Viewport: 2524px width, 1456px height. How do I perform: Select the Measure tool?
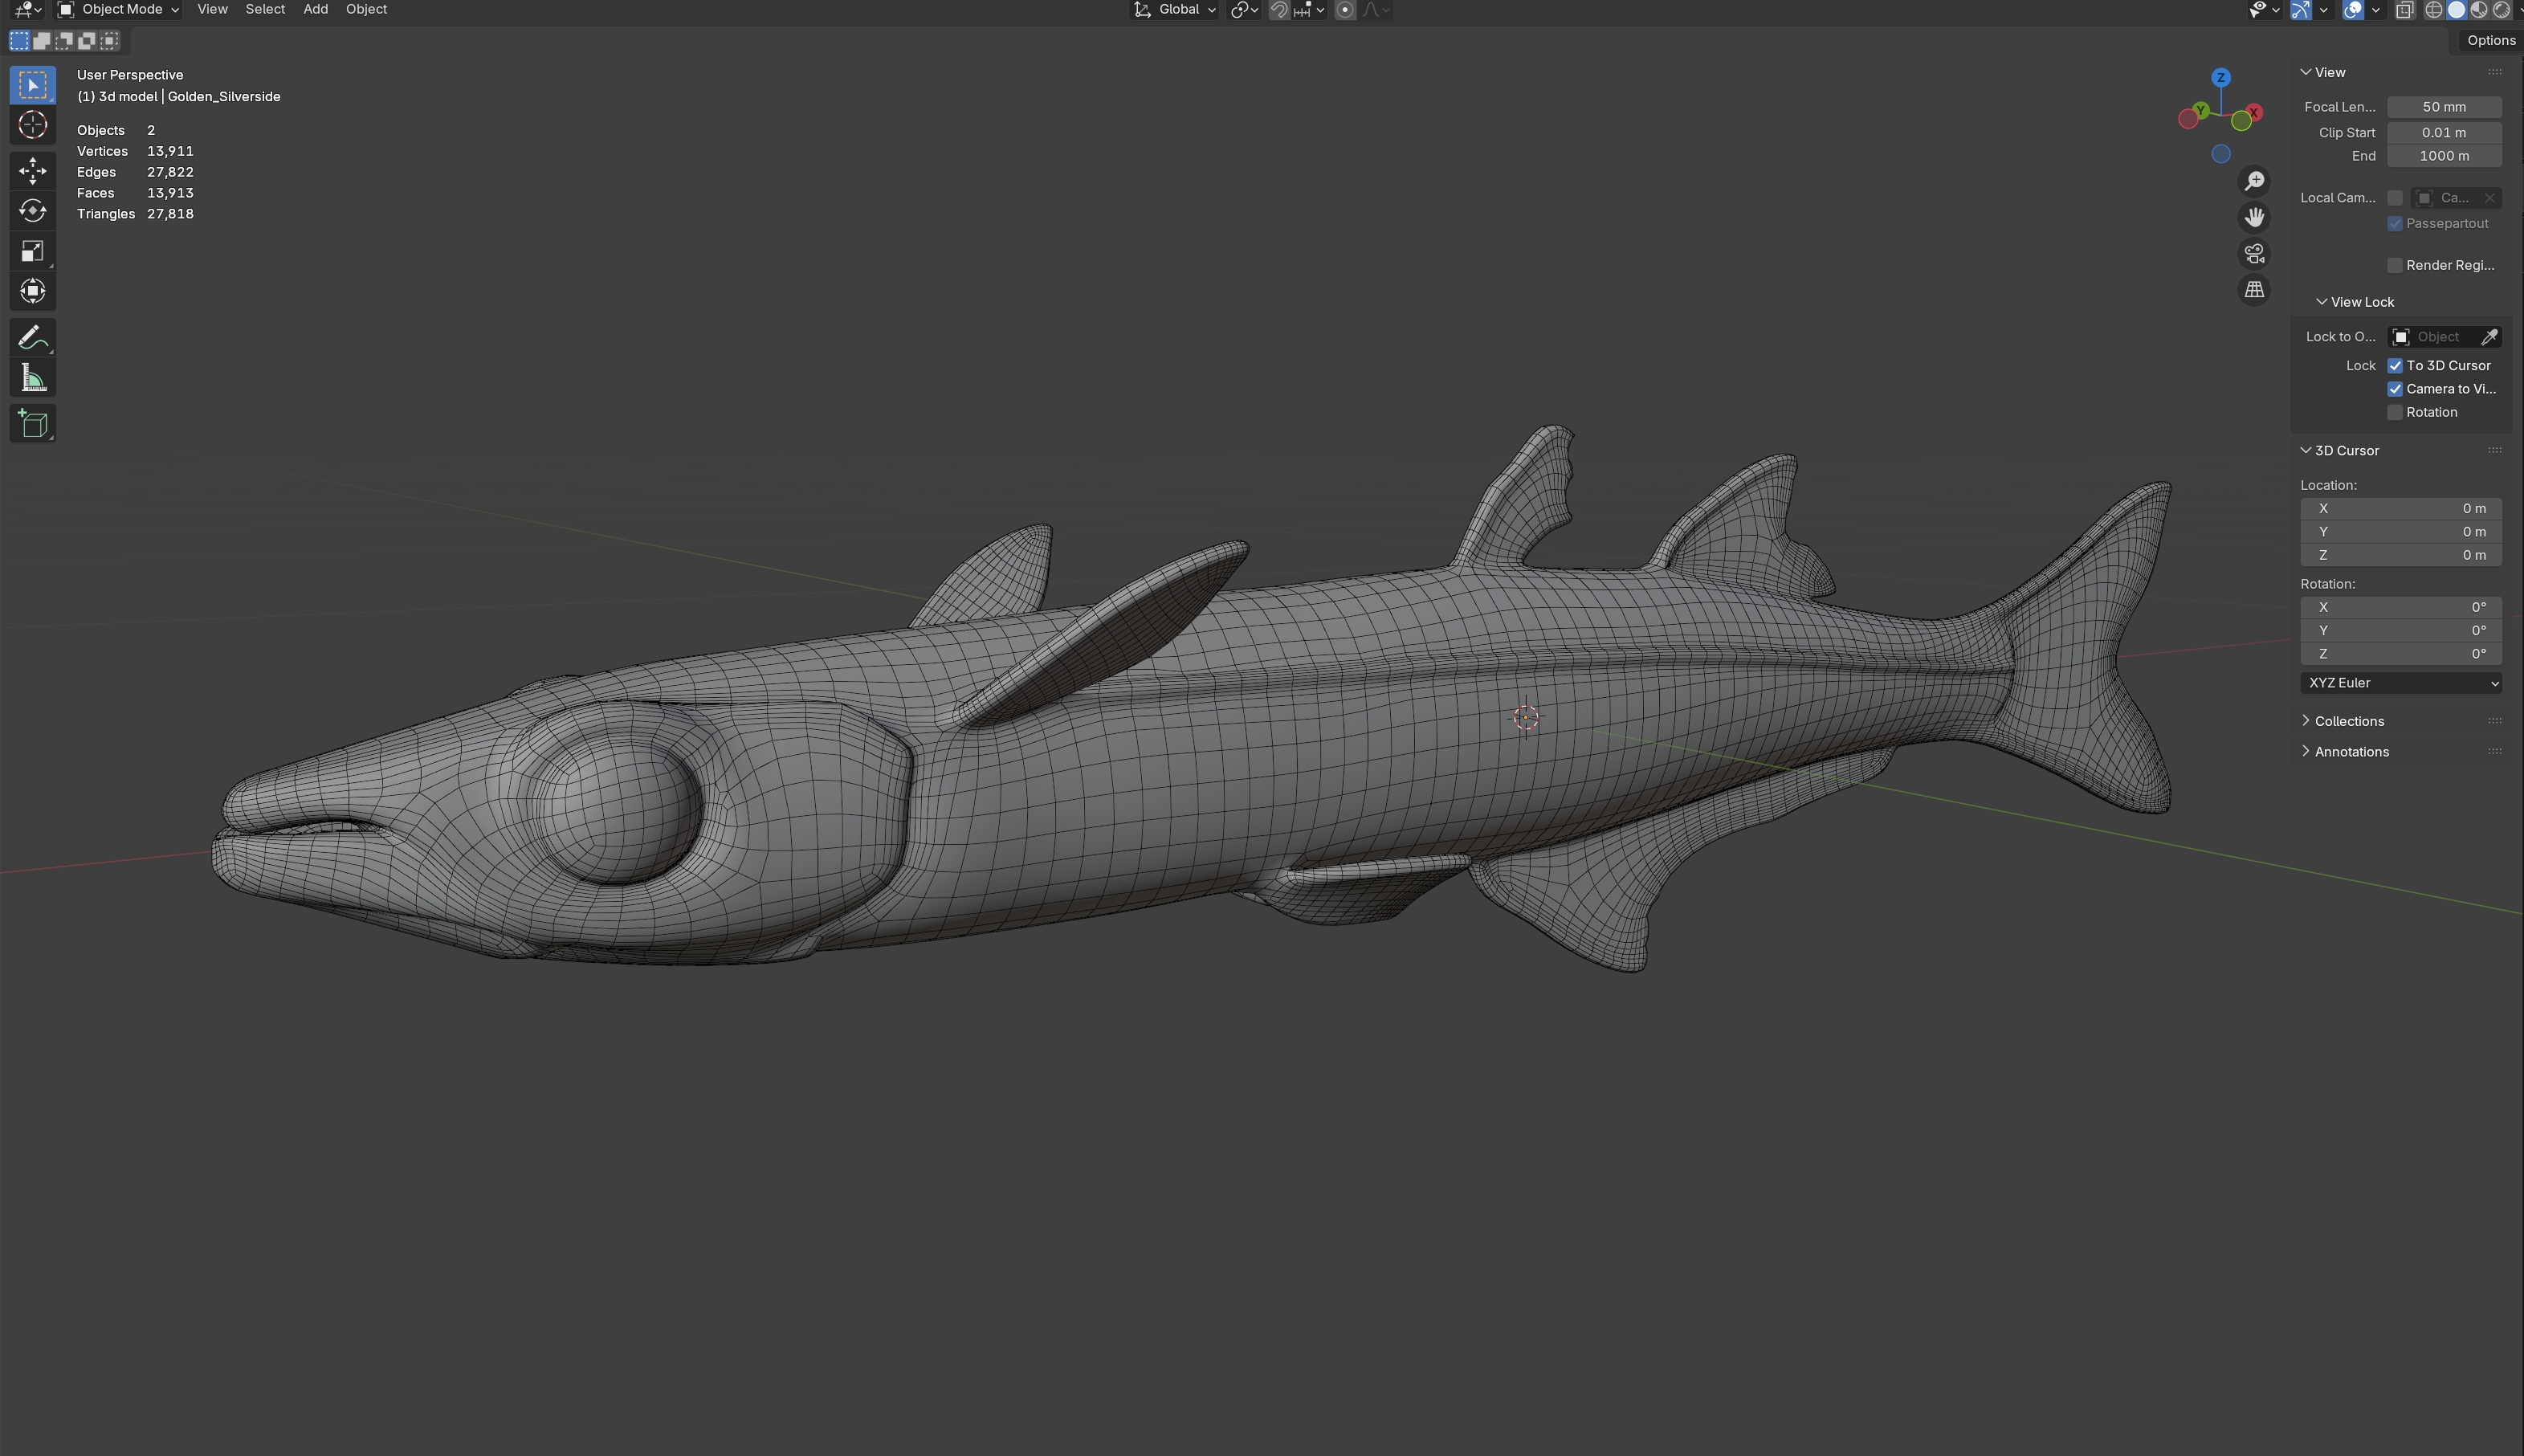(32, 379)
